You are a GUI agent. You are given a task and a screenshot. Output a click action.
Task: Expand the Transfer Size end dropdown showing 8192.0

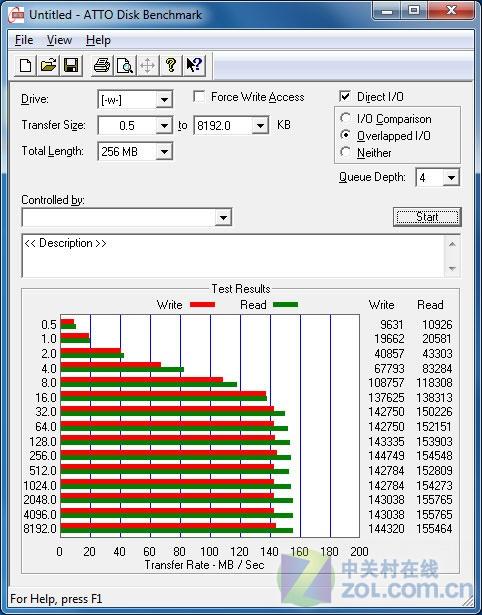click(260, 126)
